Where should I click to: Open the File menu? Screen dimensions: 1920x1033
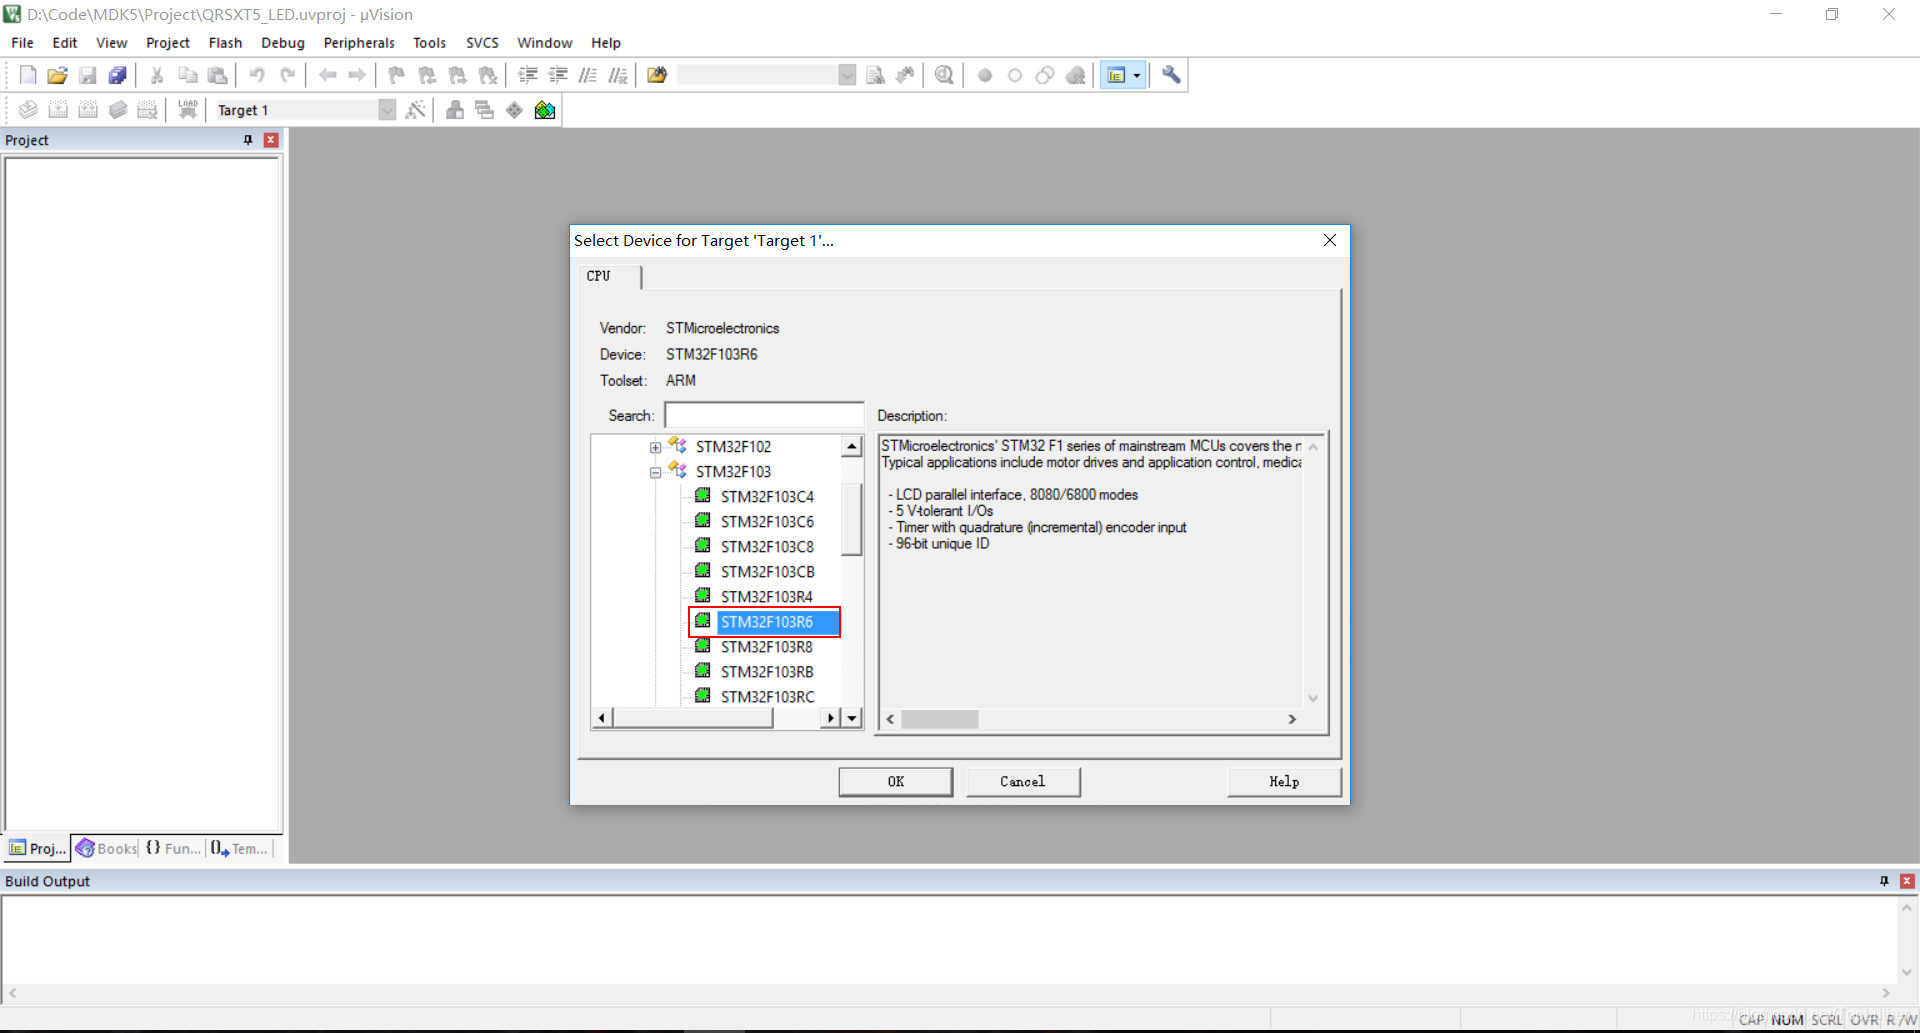22,43
